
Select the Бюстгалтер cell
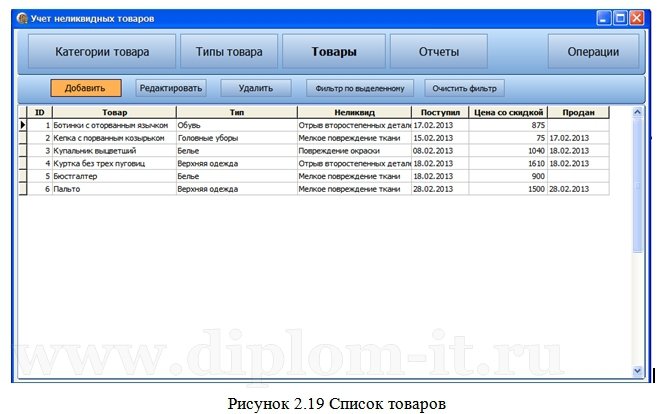point(114,176)
